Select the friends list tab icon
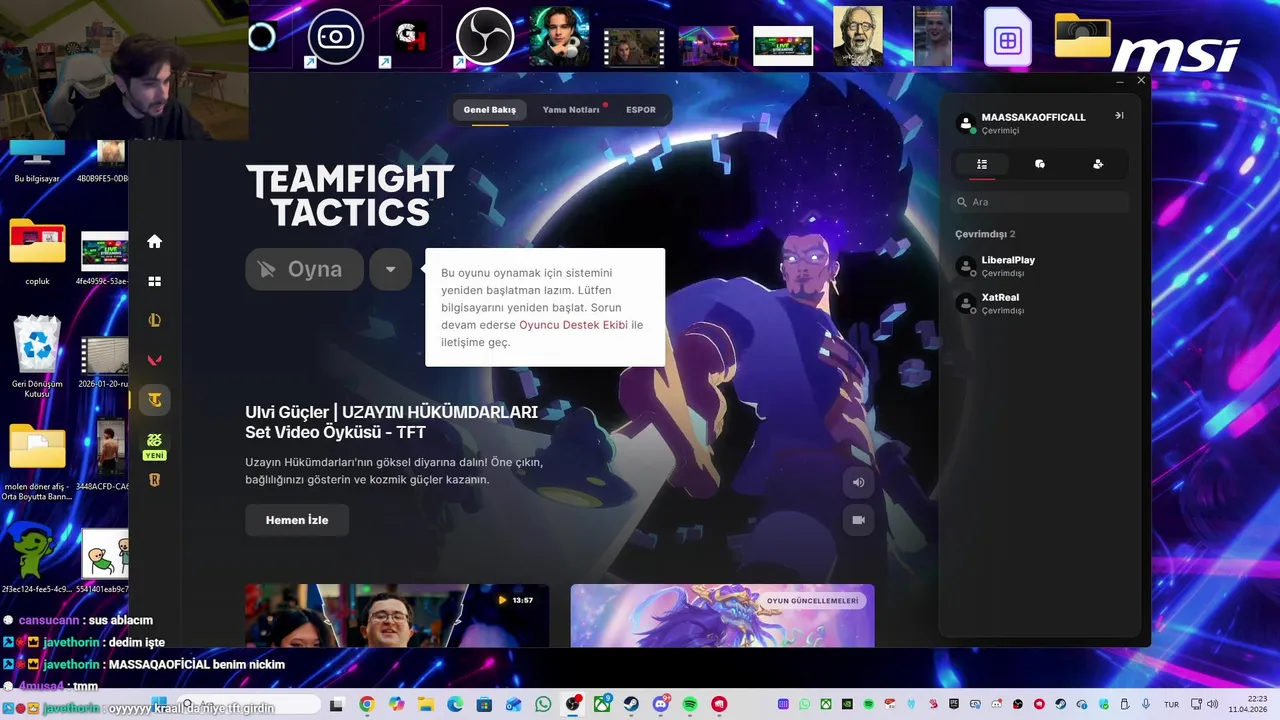 tap(982, 164)
